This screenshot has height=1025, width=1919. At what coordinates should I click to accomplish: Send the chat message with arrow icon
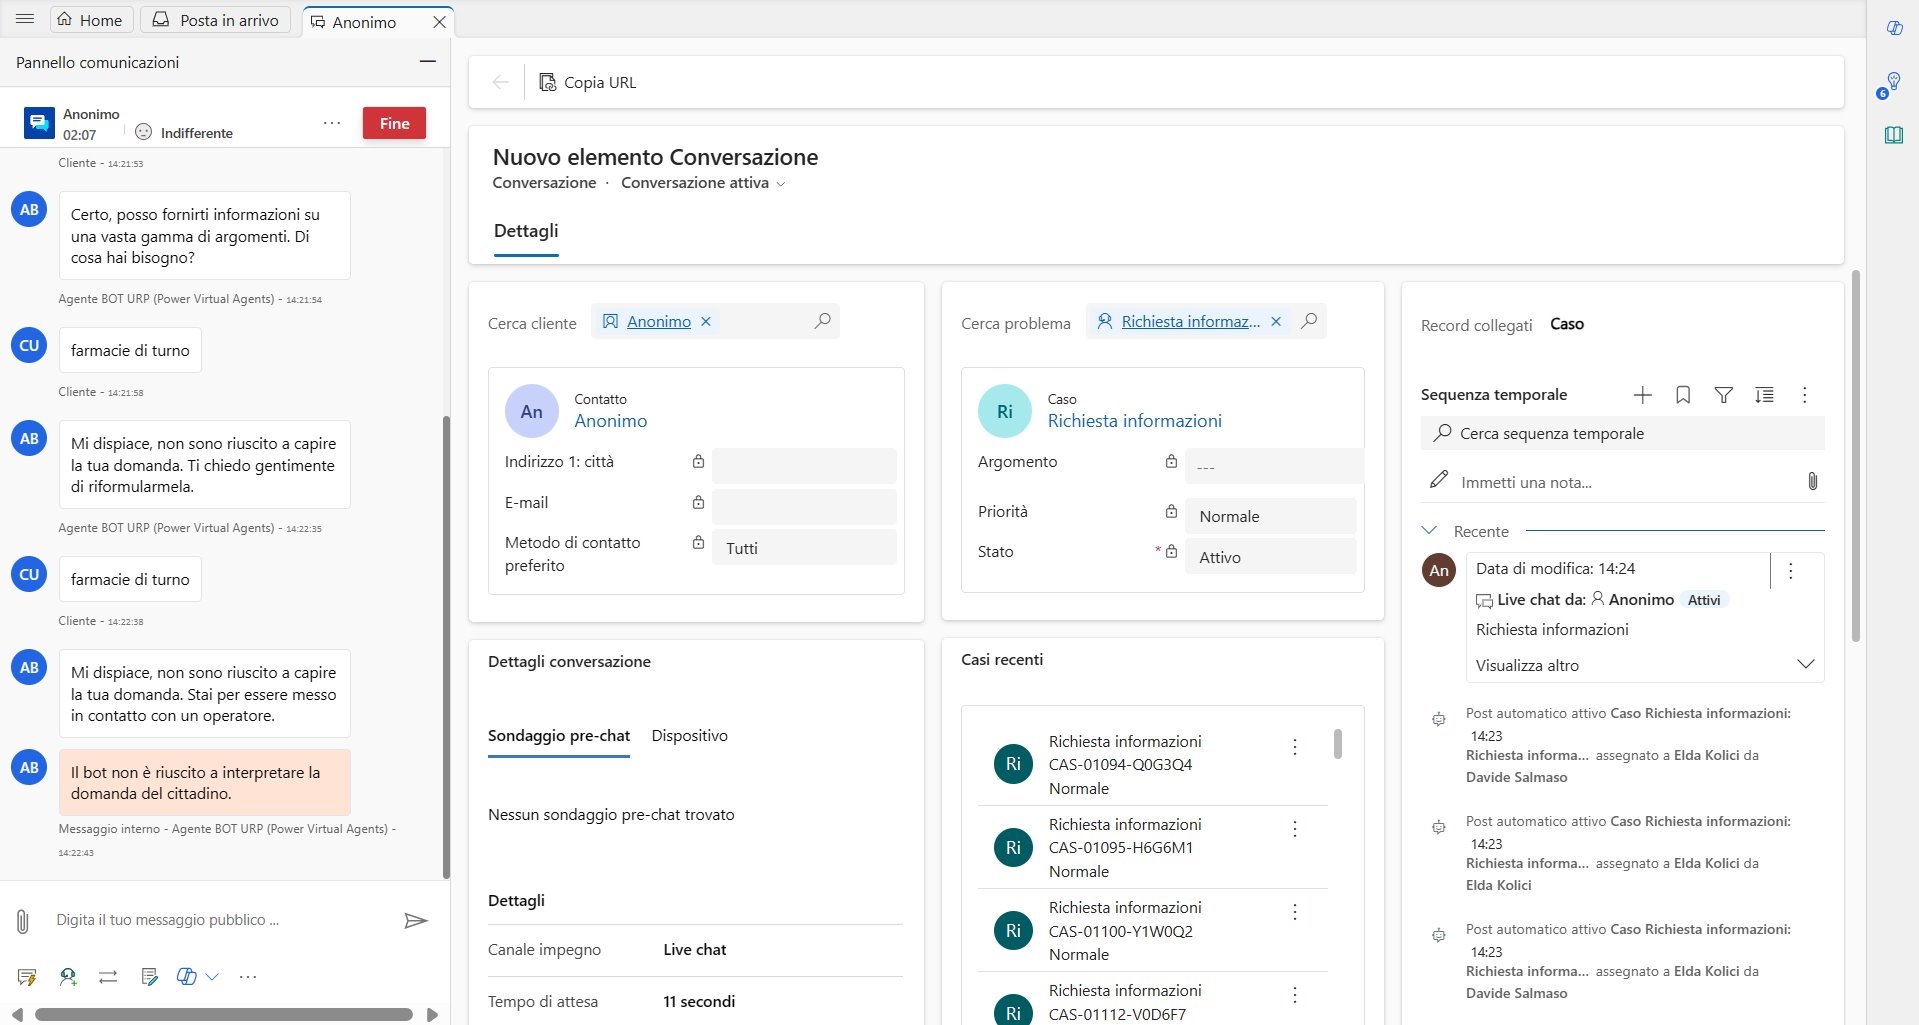point(415,920)
